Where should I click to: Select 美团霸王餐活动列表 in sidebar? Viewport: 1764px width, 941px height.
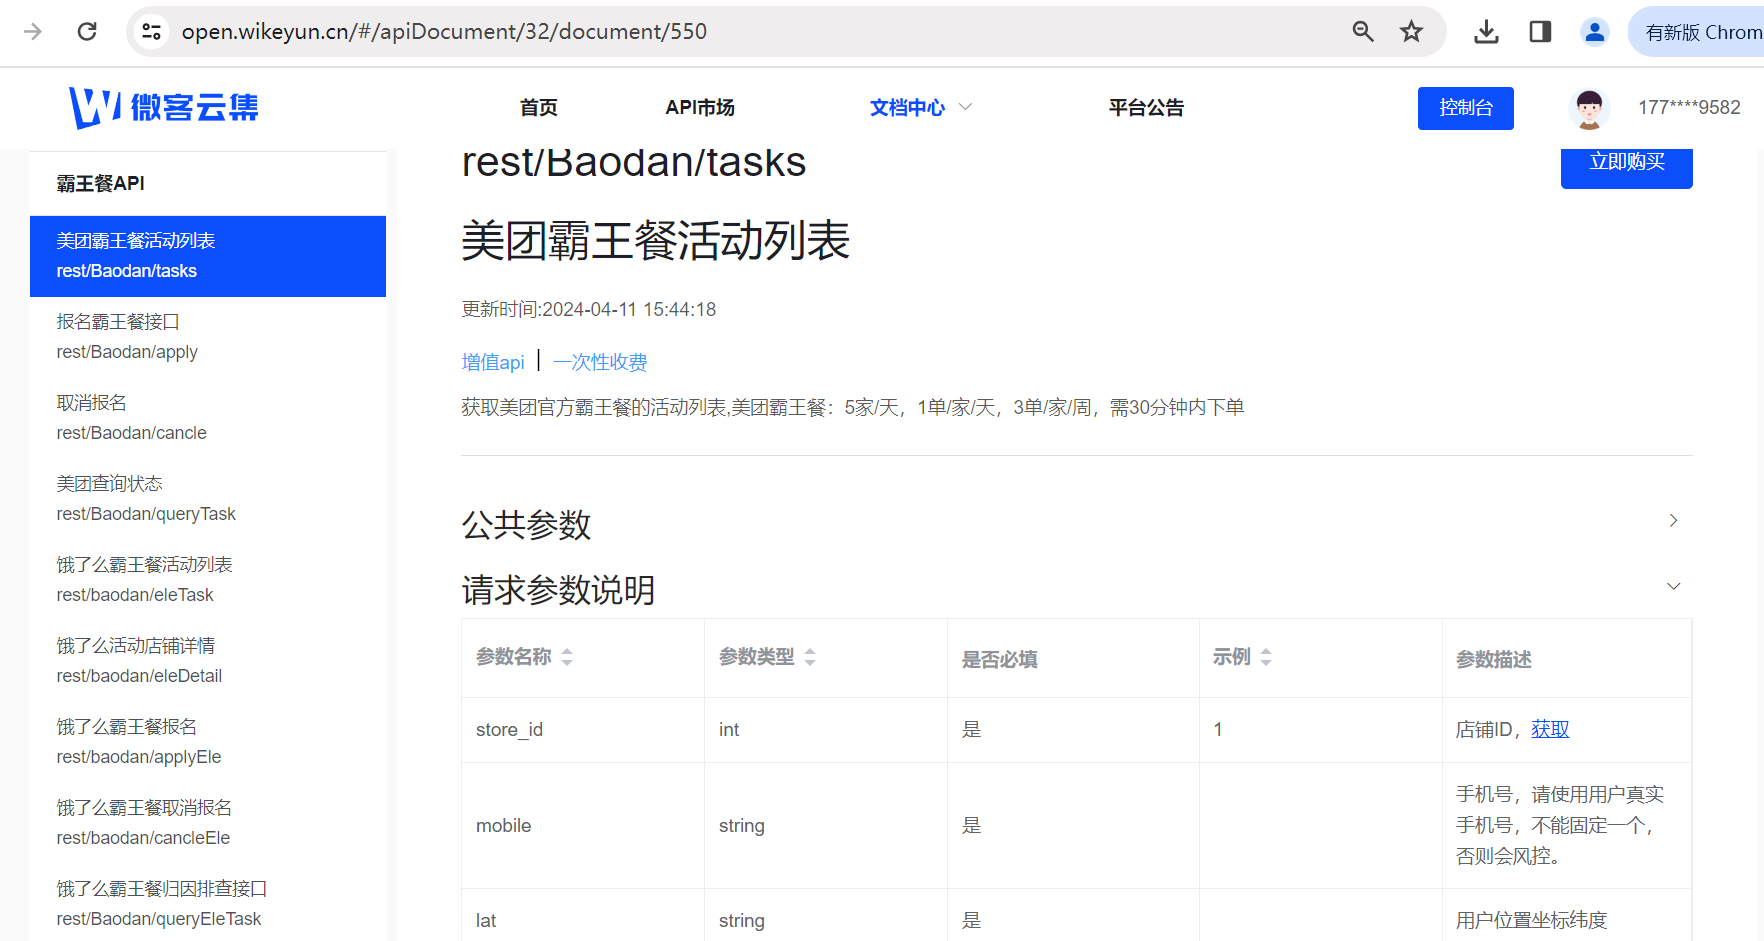click(208, 256)
